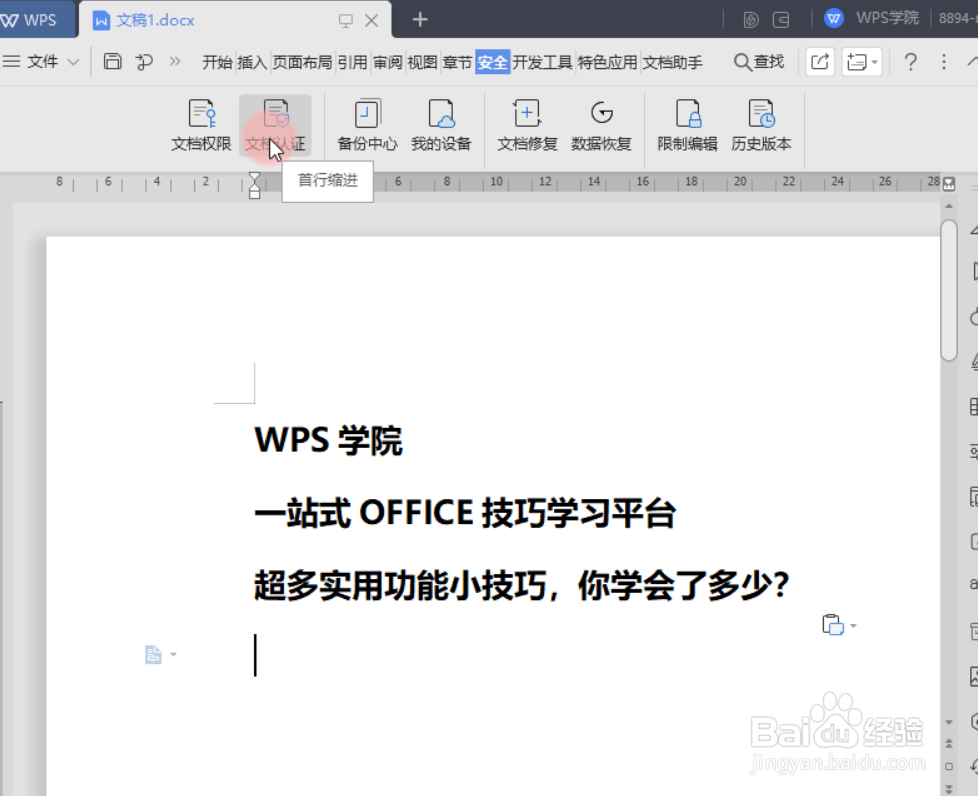The image size is (978, 796).
Task: Collapse the ribbon with the caret icon
Action: [x=973, y=62]
